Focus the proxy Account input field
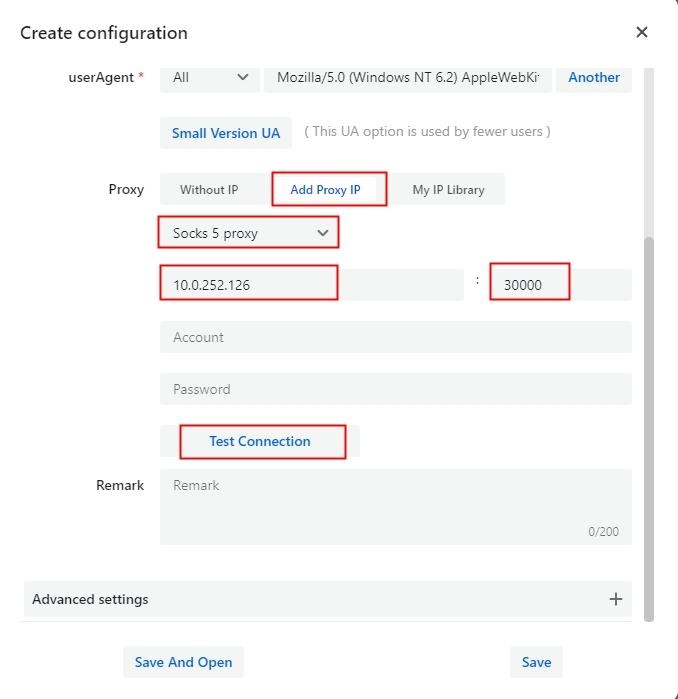 [395, 337]
